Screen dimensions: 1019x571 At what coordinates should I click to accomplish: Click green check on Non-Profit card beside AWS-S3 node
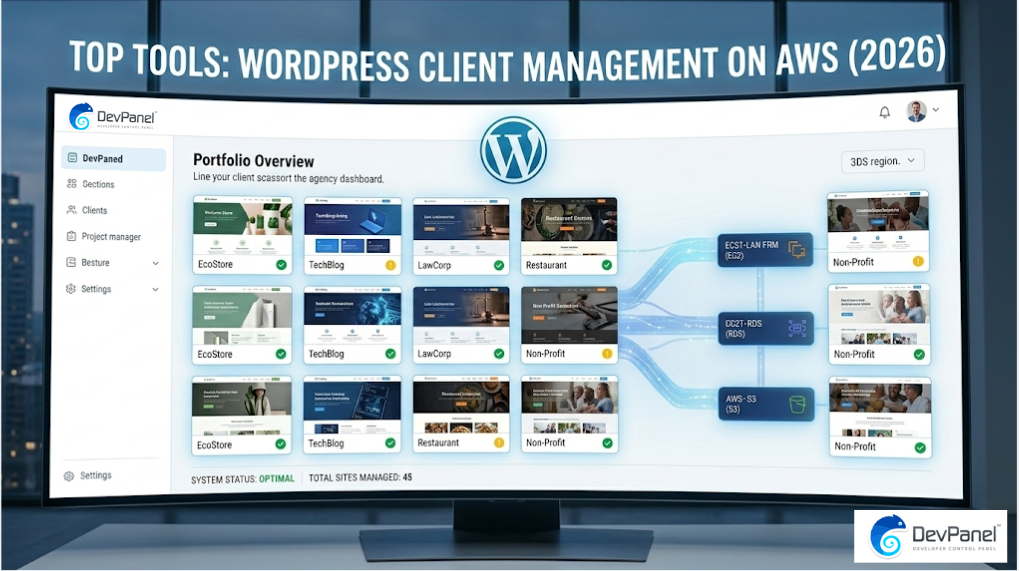[920, 448]
